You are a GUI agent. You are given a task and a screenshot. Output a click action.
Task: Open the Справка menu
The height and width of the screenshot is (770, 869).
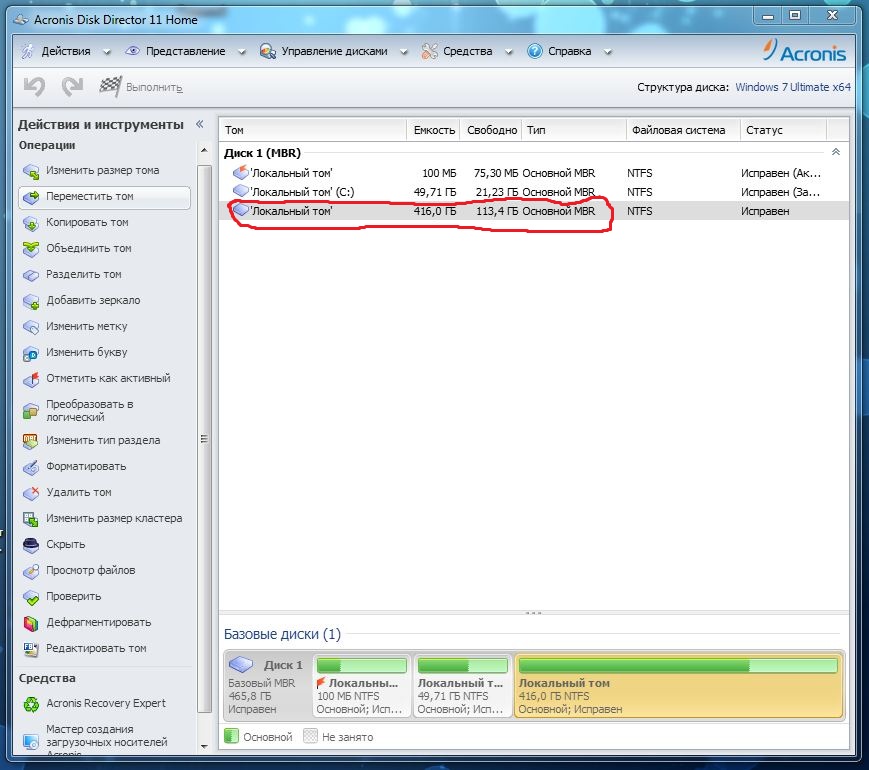[x=569, y=52]
